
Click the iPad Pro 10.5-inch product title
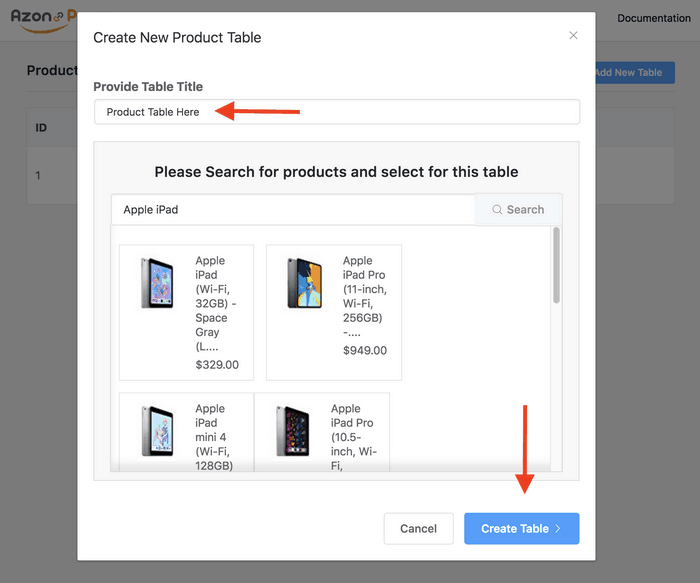click(353, 437)
